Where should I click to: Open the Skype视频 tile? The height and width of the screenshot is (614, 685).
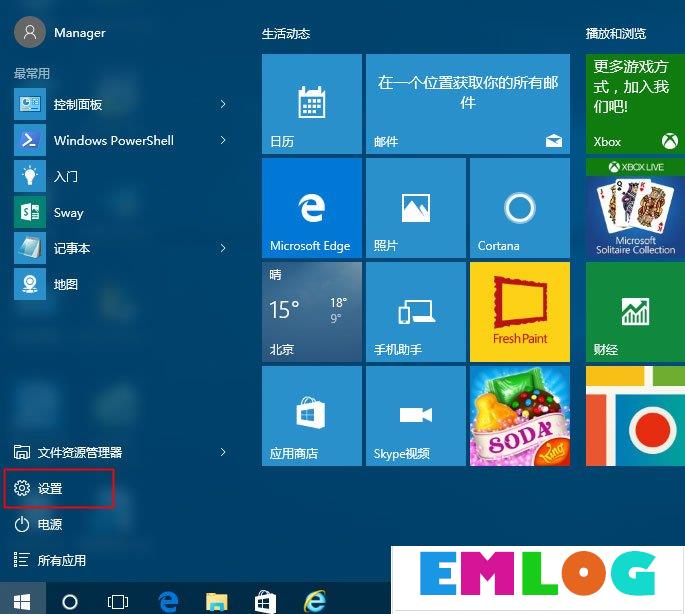415,416
